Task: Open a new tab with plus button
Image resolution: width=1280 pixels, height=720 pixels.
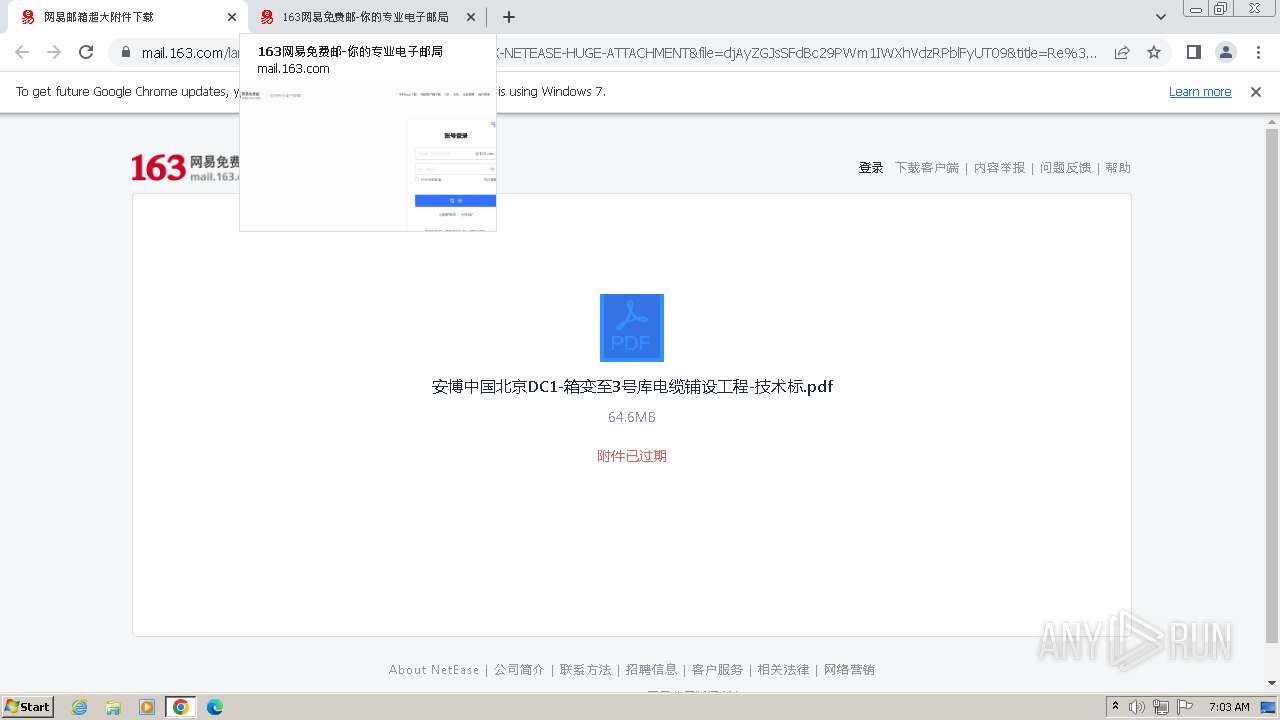Action: pos(509,17)
